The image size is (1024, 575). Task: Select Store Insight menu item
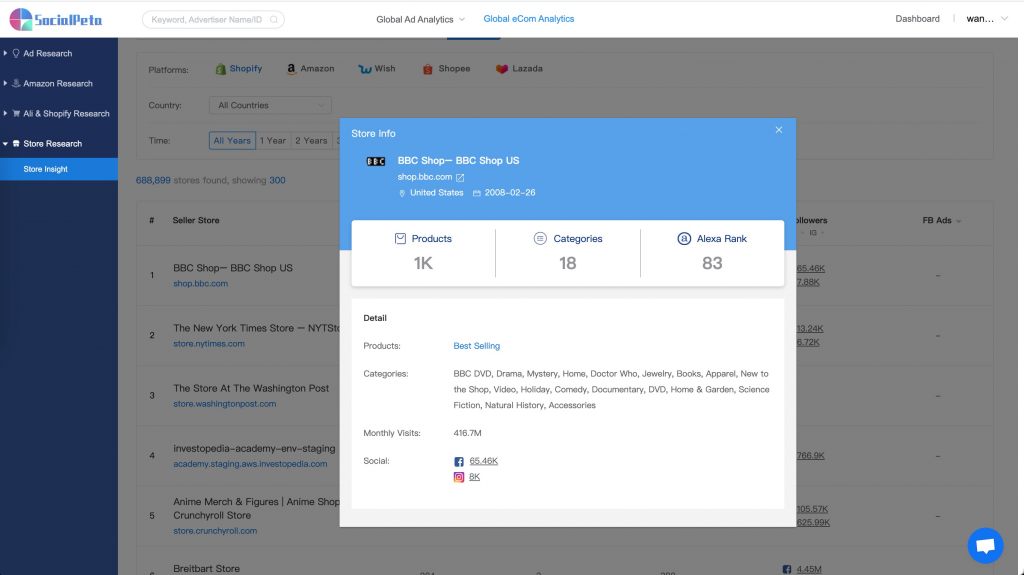tap(59, 169)
